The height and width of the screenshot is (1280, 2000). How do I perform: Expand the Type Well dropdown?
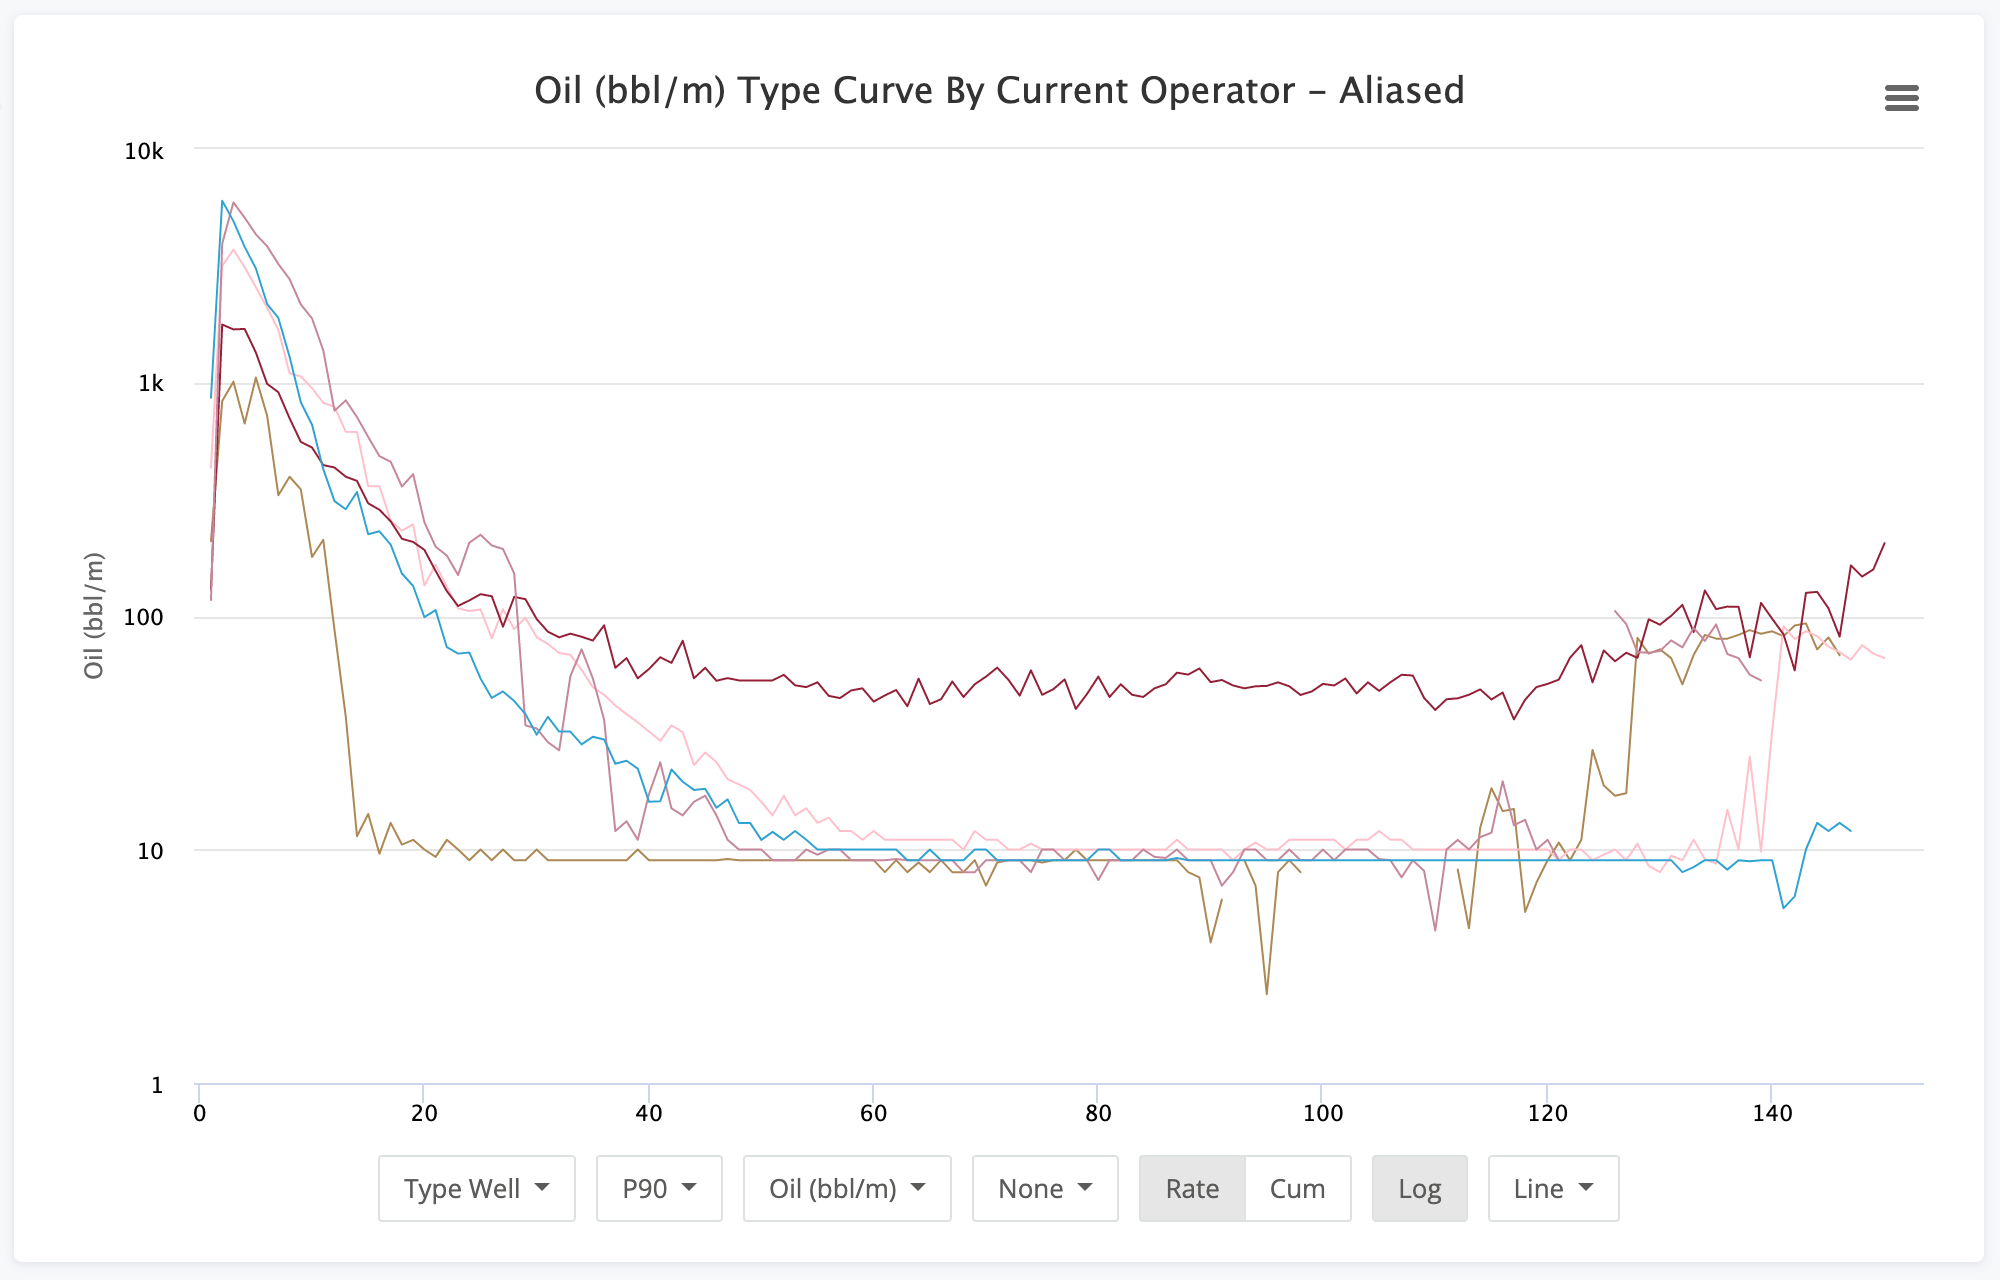click(477, 1188)
